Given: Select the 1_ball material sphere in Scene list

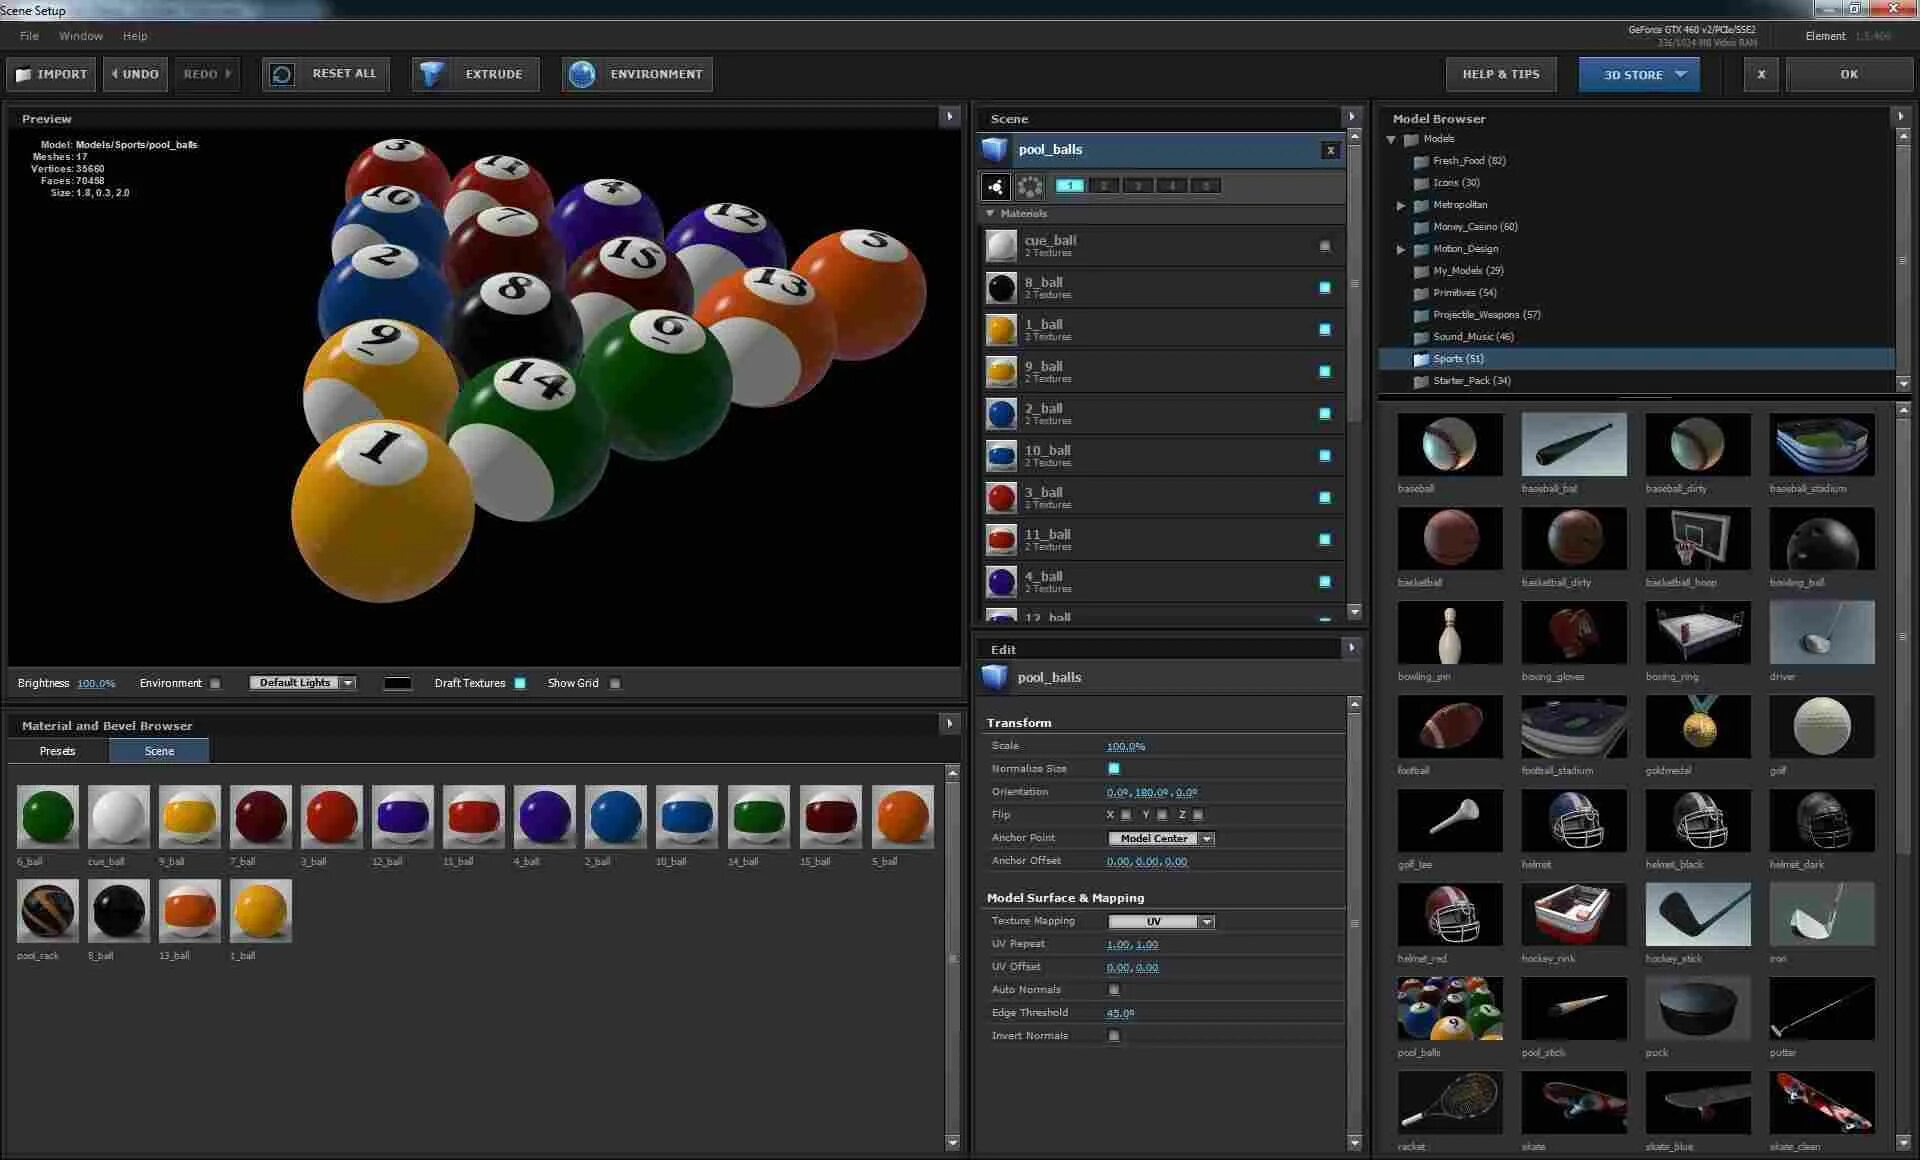Looking at the screenshot, I should click(x=1001, y=329).
